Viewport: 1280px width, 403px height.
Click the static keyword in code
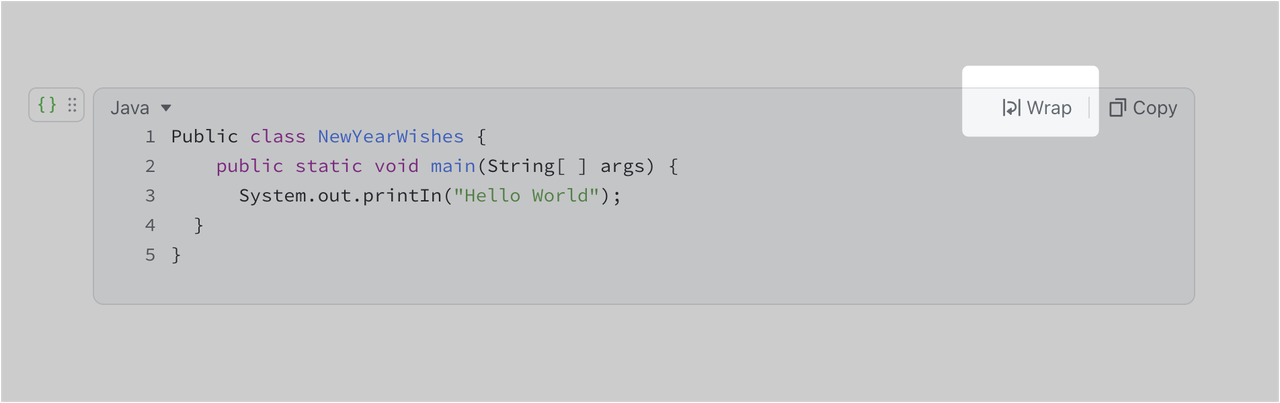click(x=328, y=166)
